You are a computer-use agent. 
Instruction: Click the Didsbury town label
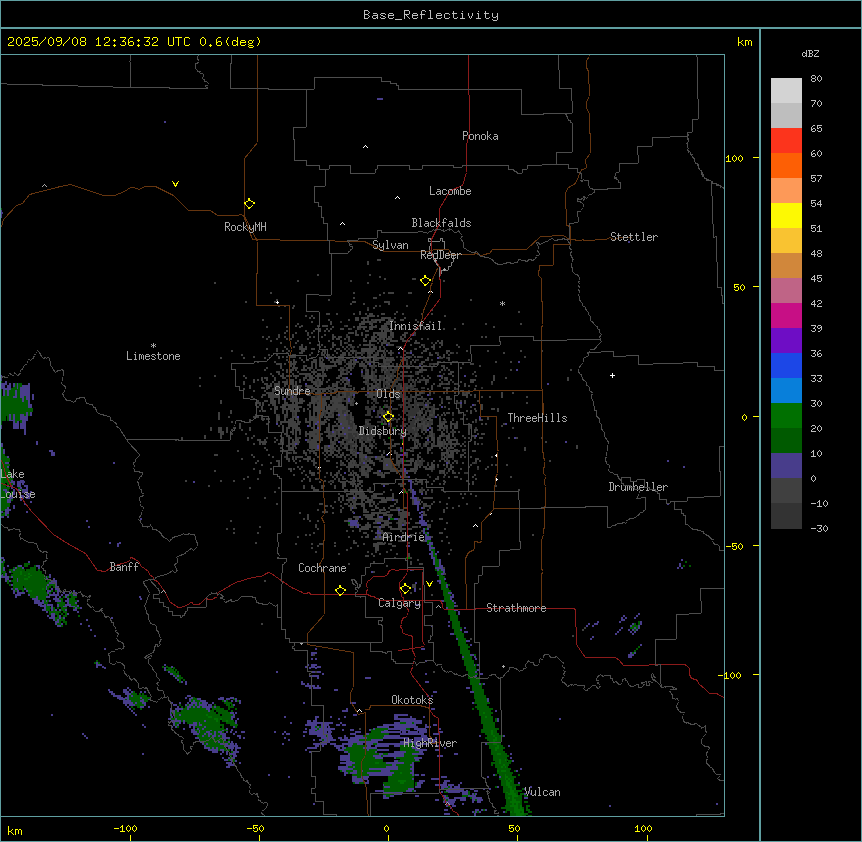coord(383,431)
